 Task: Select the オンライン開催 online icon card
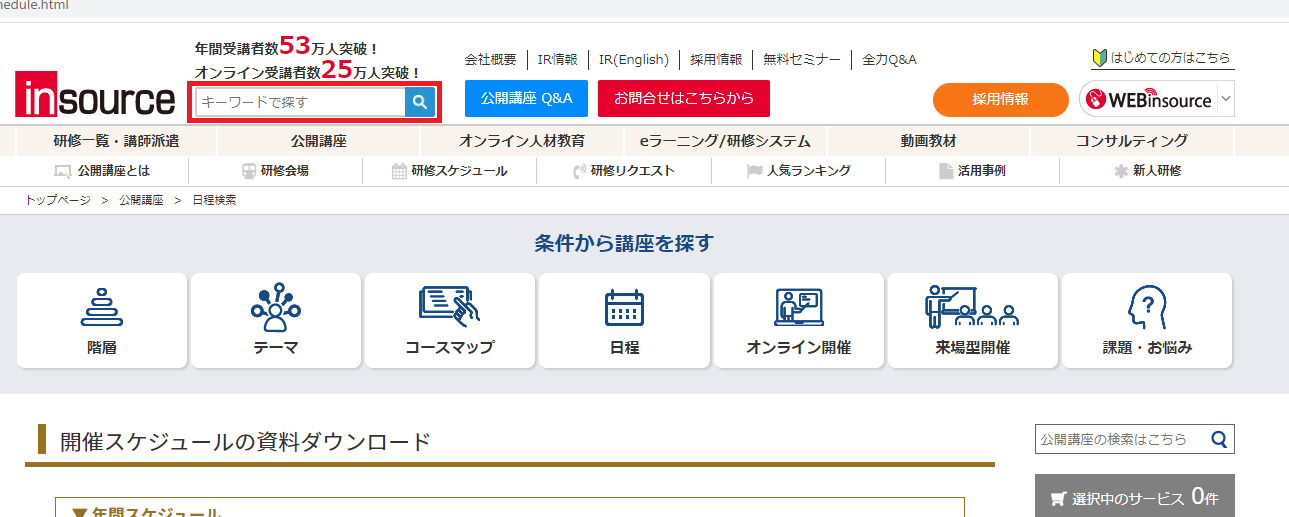click(x=797, y=320)
